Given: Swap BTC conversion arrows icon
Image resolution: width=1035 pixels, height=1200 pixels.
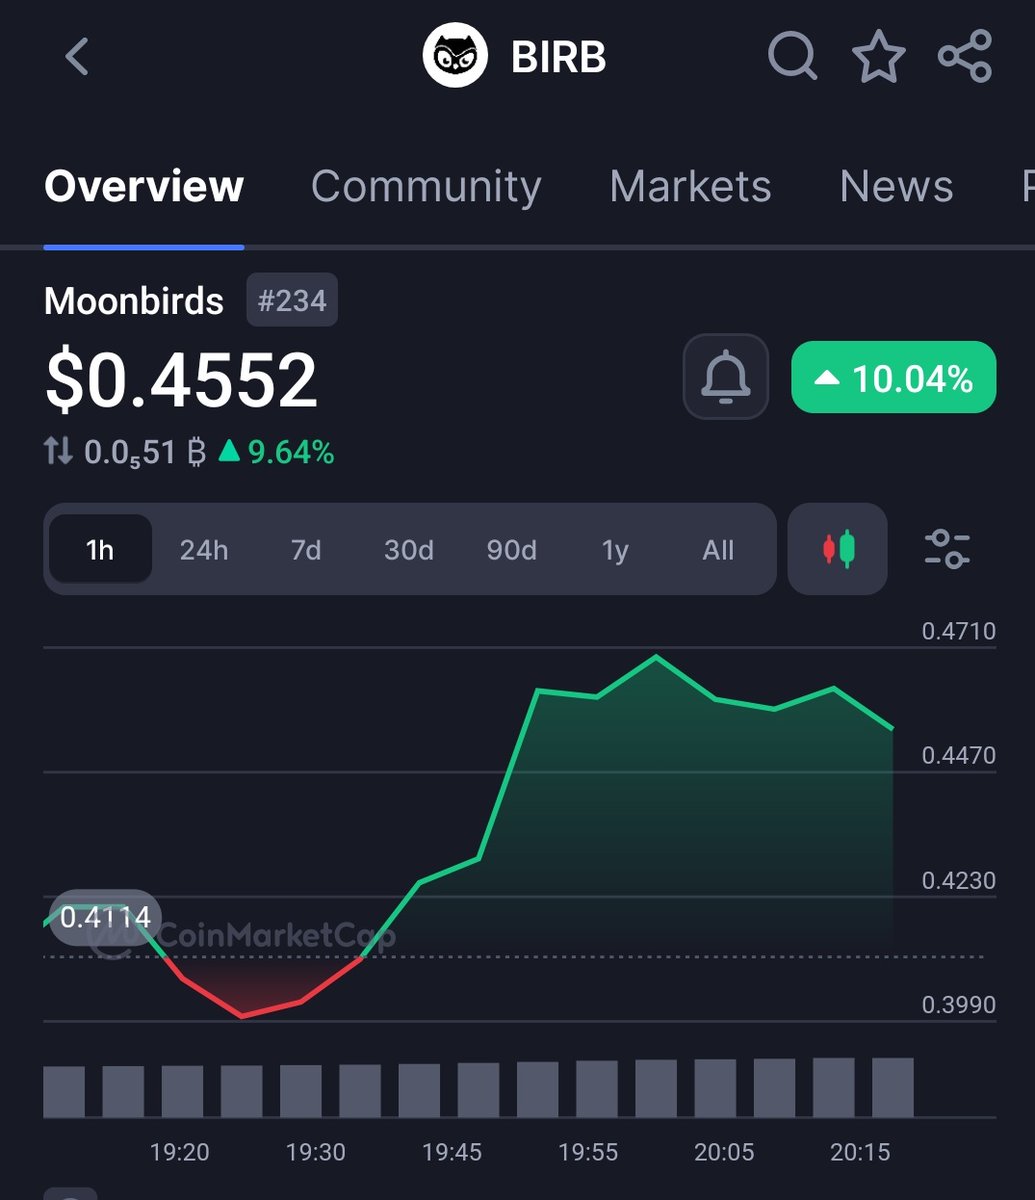Looking at the screenshot, I should tap(58, 453).
